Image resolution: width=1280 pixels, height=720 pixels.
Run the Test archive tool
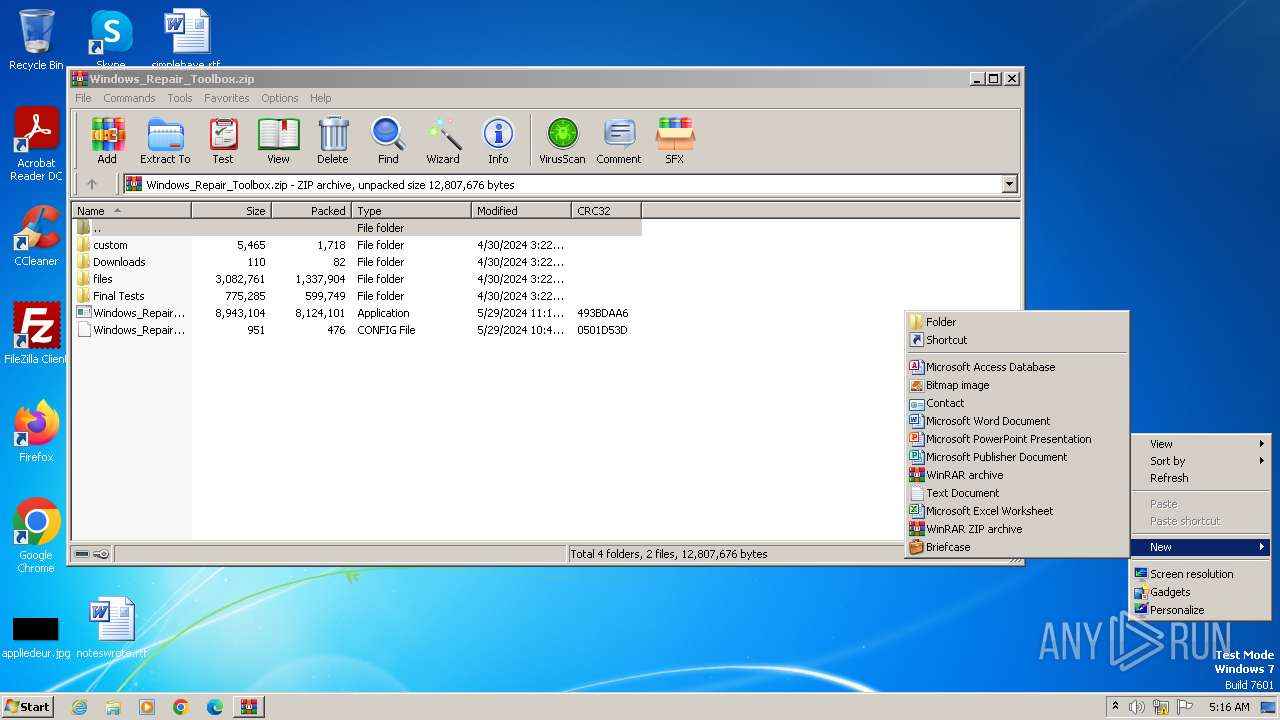coord(223,141)
